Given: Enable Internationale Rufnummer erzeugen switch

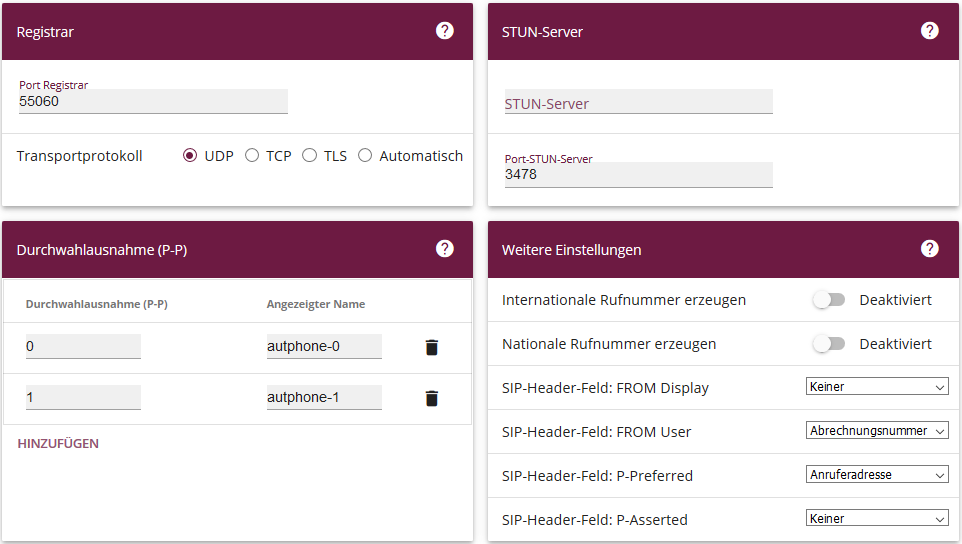Looking at the screenshot, I should click(829, 300).
